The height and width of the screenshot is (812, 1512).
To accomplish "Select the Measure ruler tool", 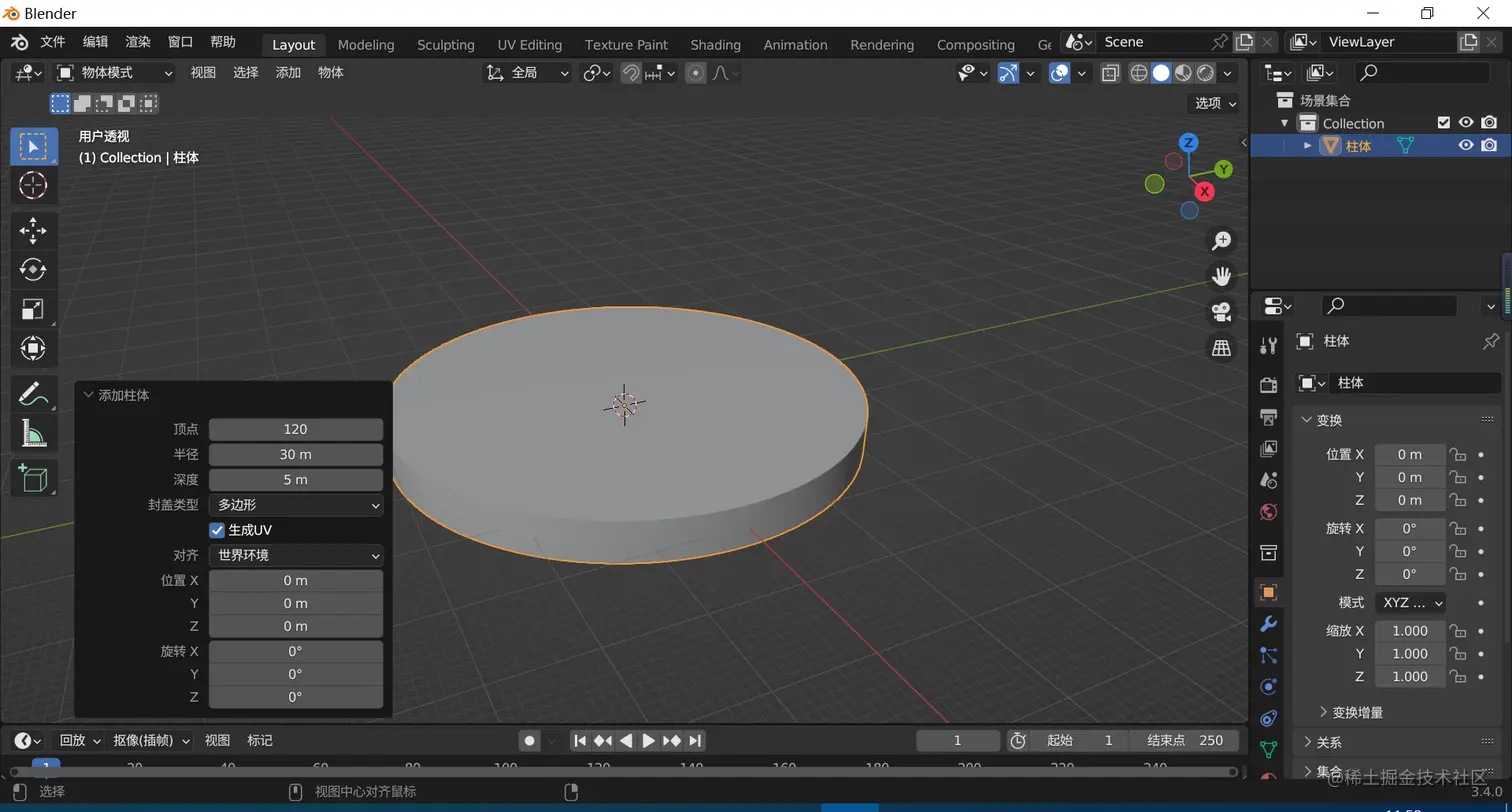I will (x=33, y=433).
